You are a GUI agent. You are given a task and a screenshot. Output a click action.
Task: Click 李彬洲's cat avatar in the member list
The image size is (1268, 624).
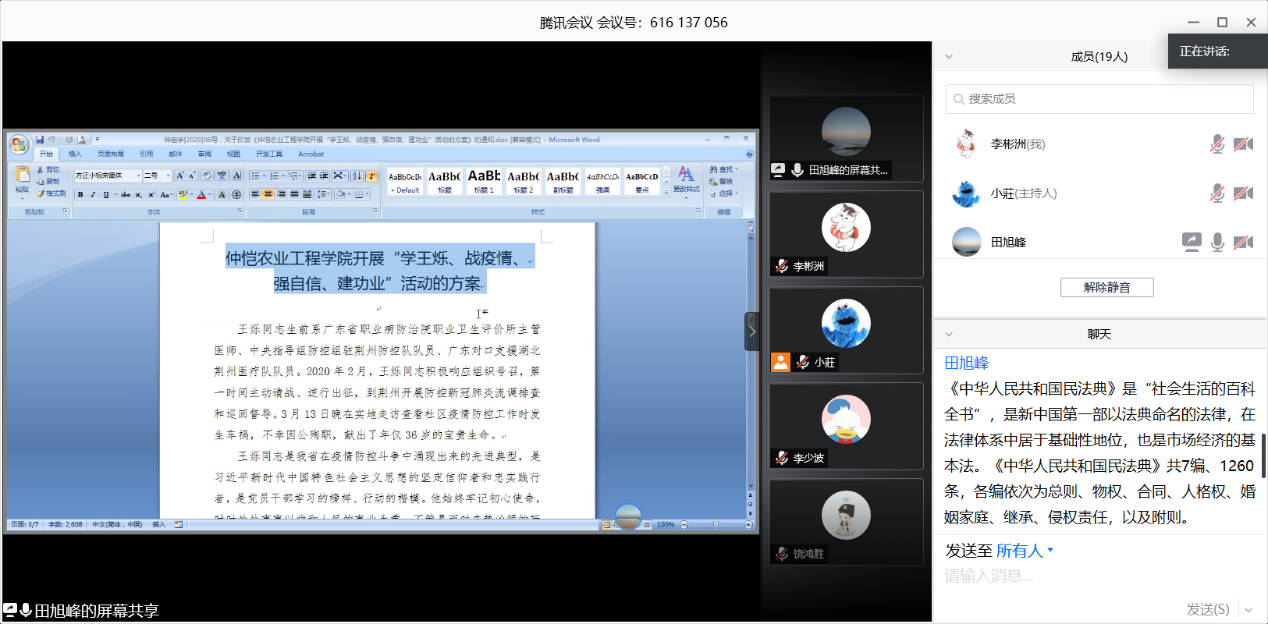[x=966, y=144]
